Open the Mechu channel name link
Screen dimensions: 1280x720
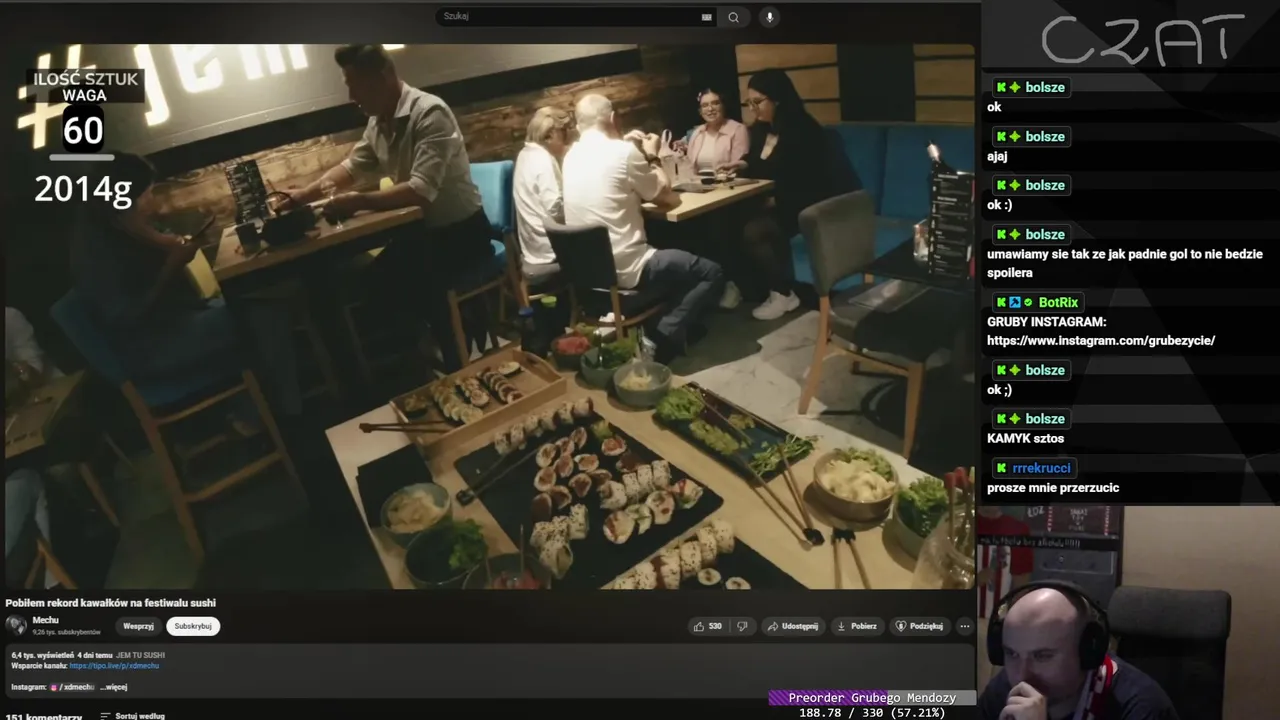45,620
